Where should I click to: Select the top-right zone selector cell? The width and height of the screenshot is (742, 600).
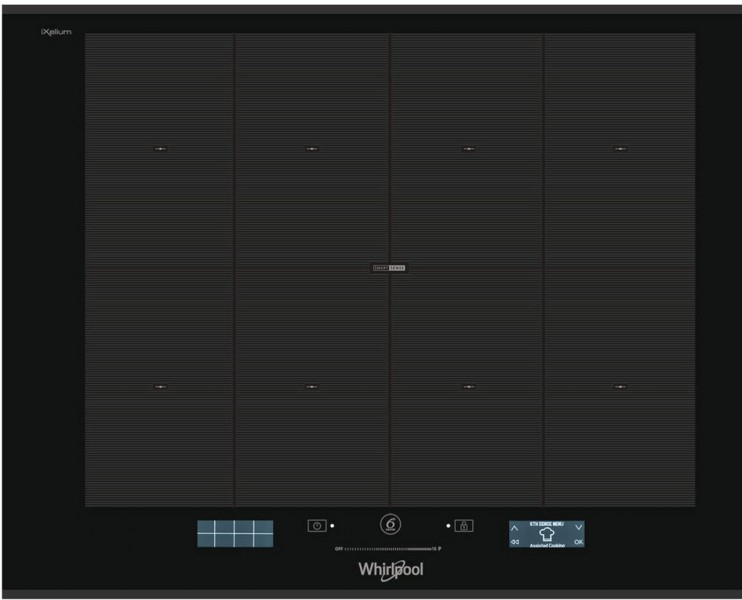pyautogui.click(x=264, y=527)
